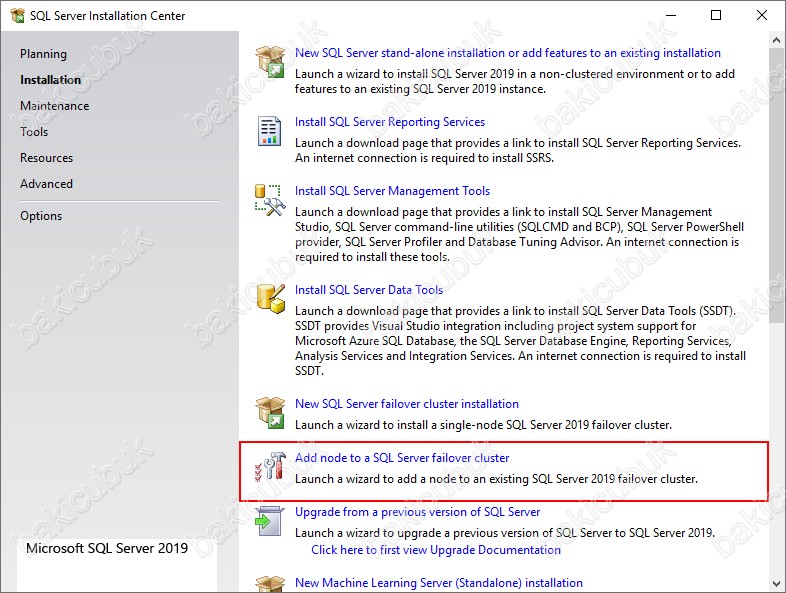Viewport: 786px width, 593px height.
Task: Open Install SQL Server Data Tools link
Action: tap(369, 290)
